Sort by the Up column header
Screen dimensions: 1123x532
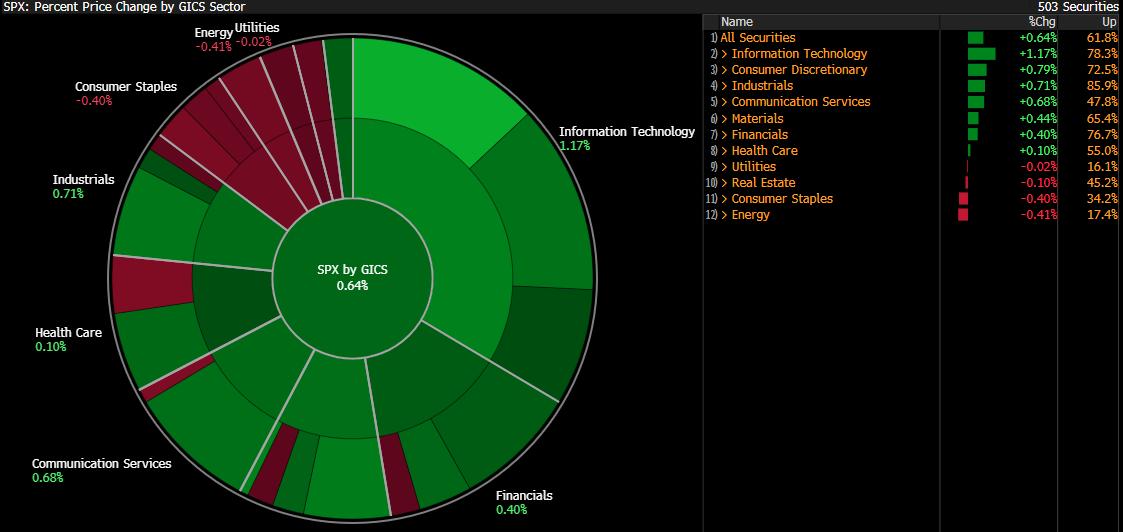pyautogui.click(x=1108, y=21)
